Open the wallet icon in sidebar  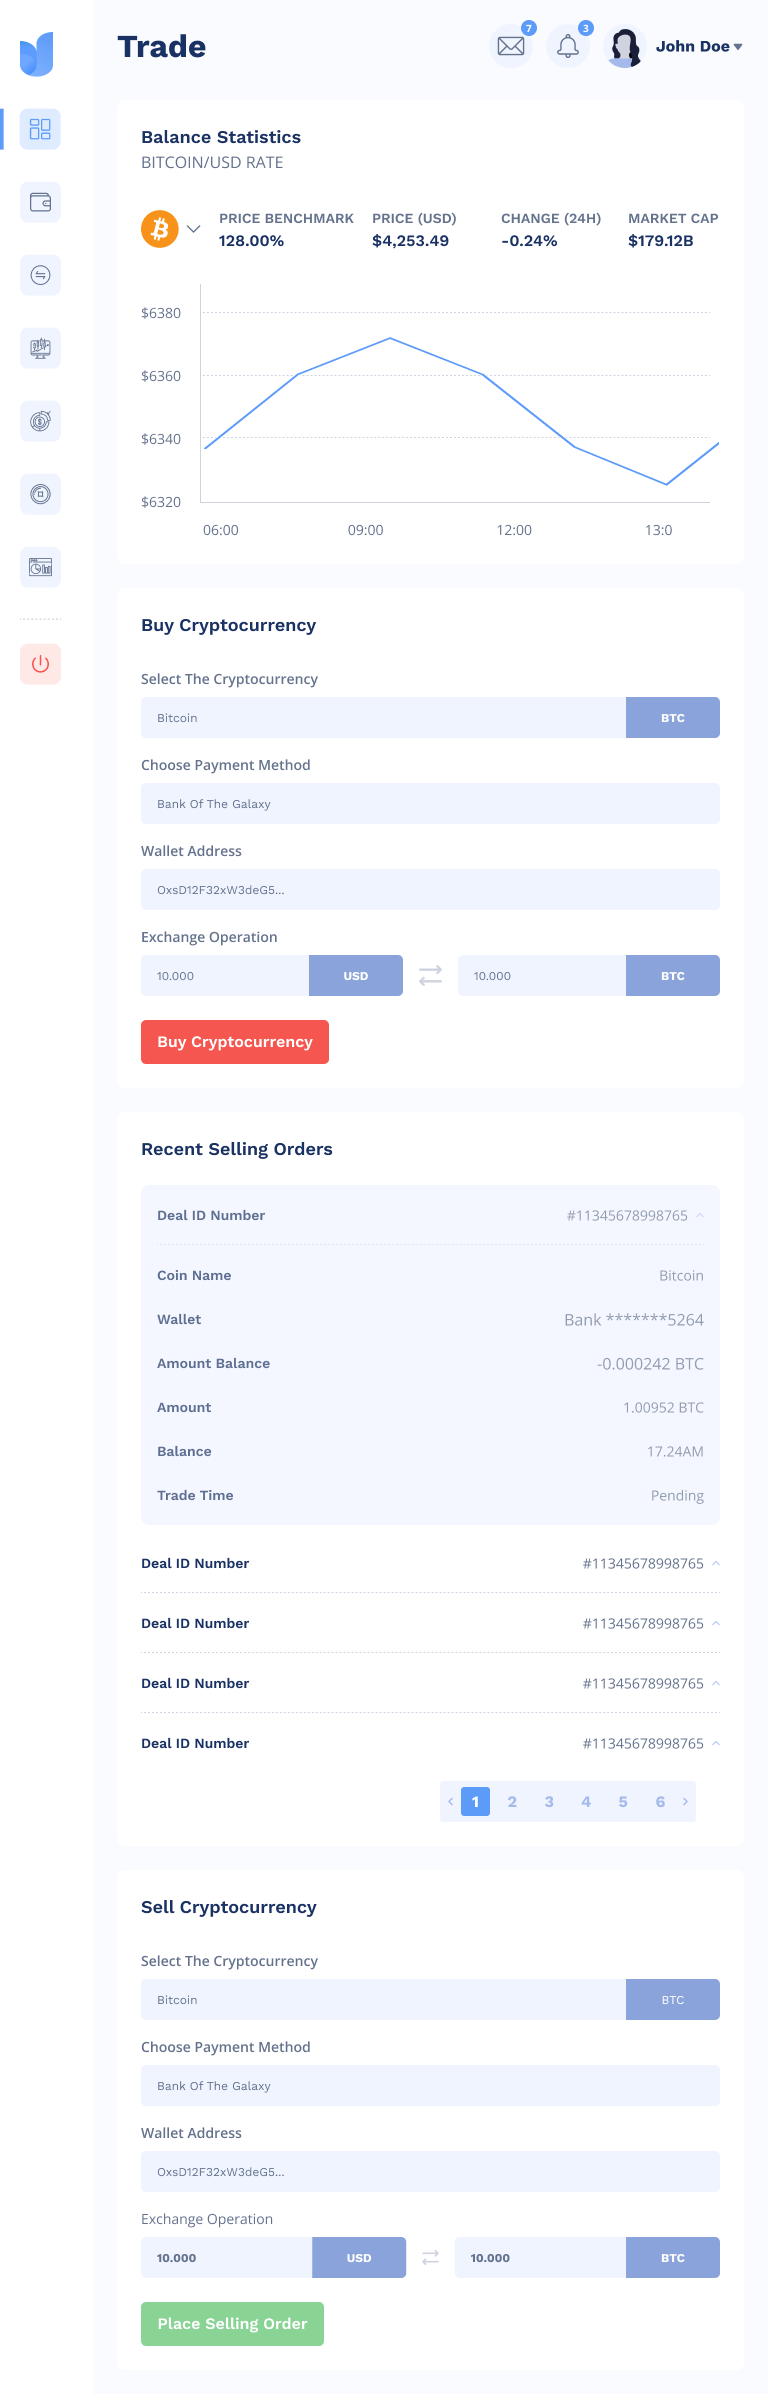coord(40,202)
